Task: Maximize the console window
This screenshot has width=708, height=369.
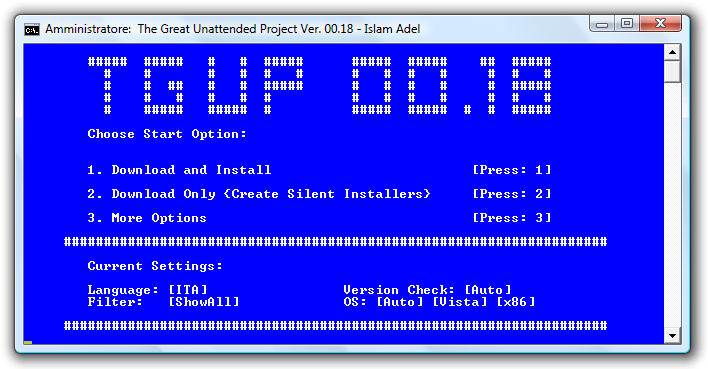Action: [x=627, y=23]
